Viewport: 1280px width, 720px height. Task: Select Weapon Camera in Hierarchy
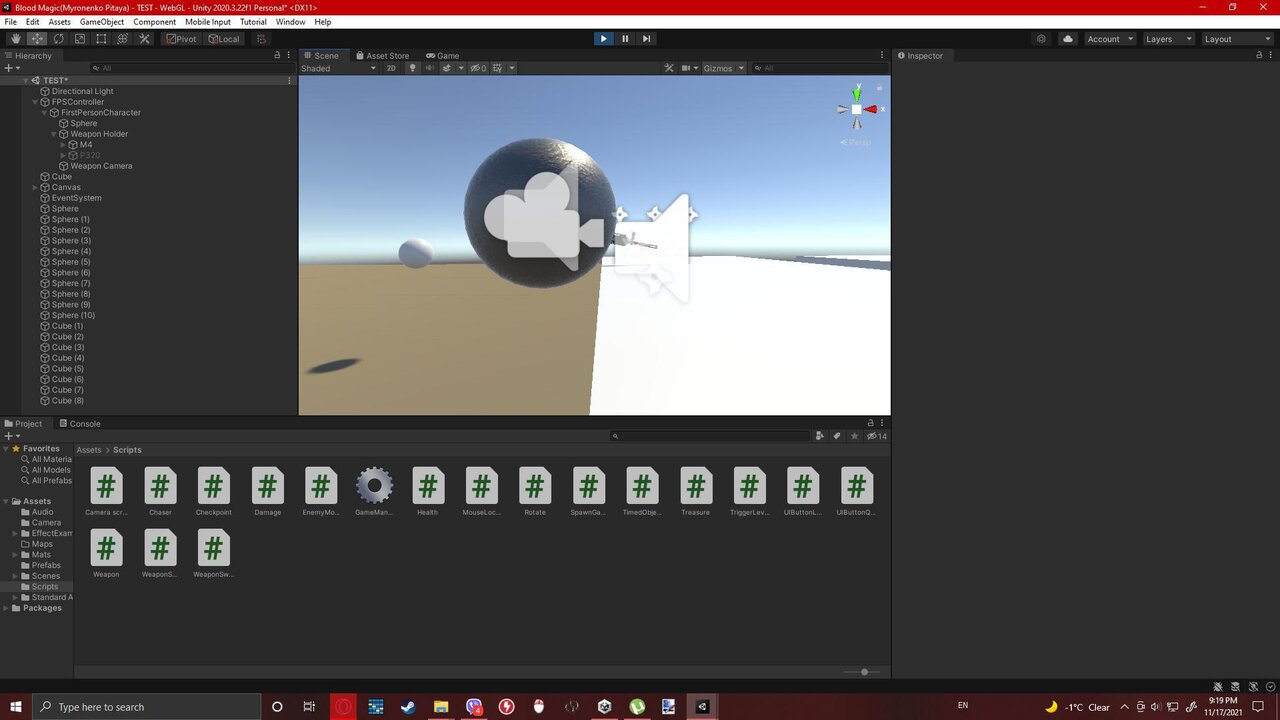[x=100, y=166]
